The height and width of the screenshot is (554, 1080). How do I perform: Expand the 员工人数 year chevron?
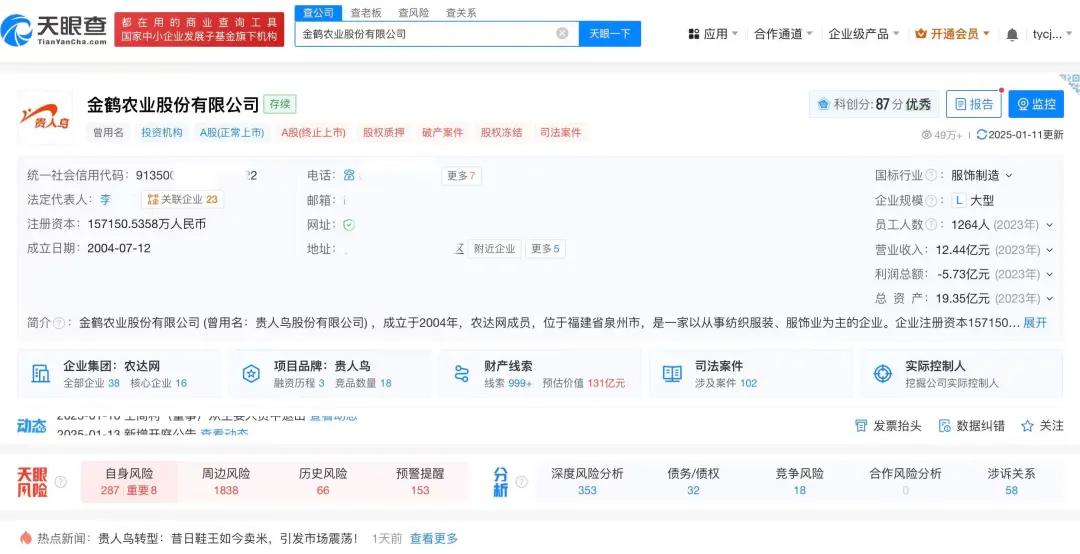[1050, 225]
